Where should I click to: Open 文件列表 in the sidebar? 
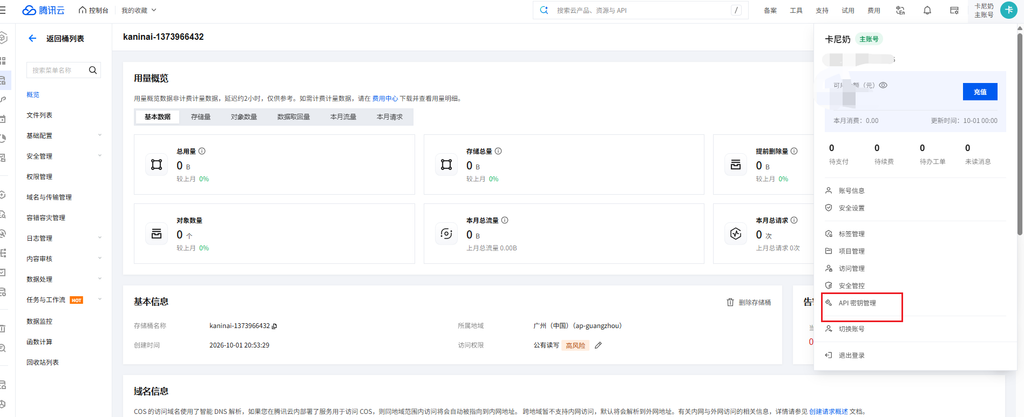39,115
